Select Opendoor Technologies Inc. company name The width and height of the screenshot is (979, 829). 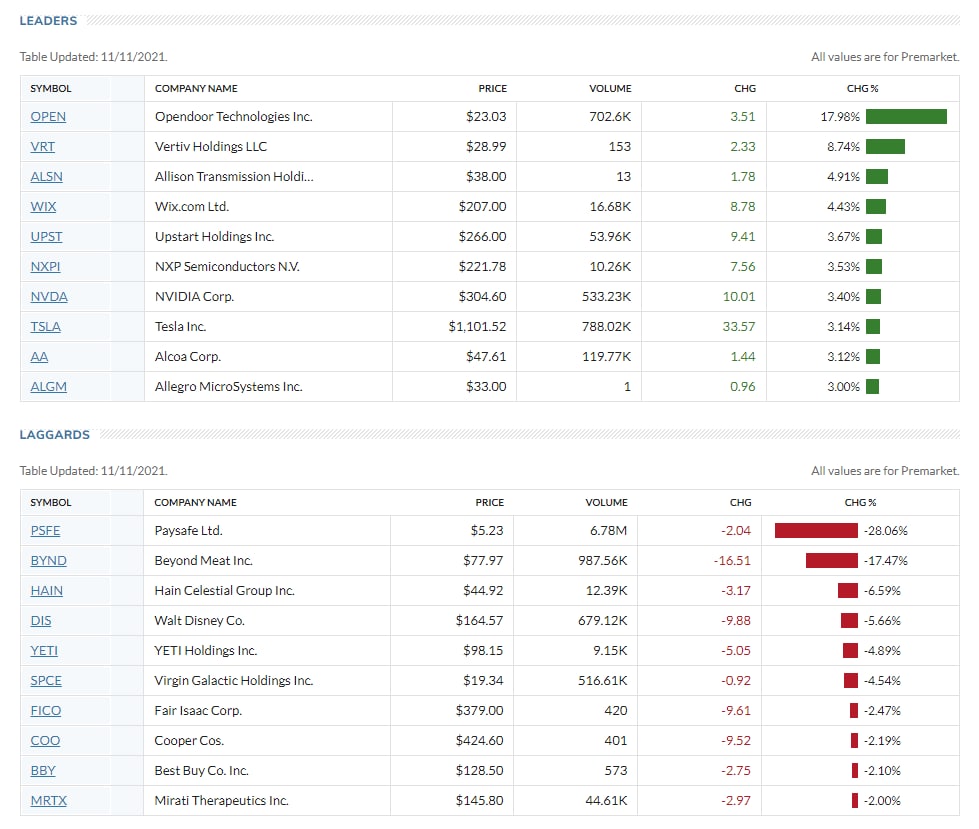pyautogui.click(x=234, y=117)
